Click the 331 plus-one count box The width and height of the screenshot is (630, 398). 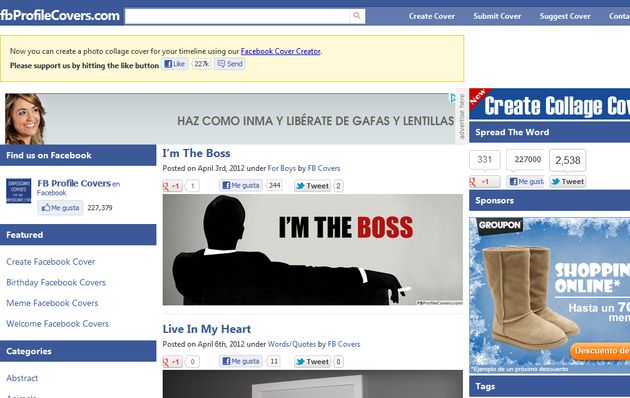[x=485, y=160]
